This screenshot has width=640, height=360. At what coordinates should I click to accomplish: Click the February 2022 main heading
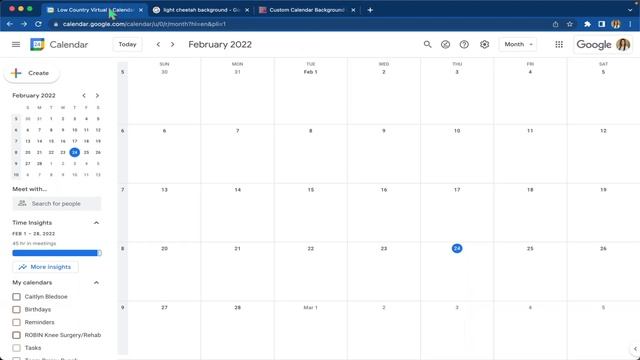click(220, 44)
